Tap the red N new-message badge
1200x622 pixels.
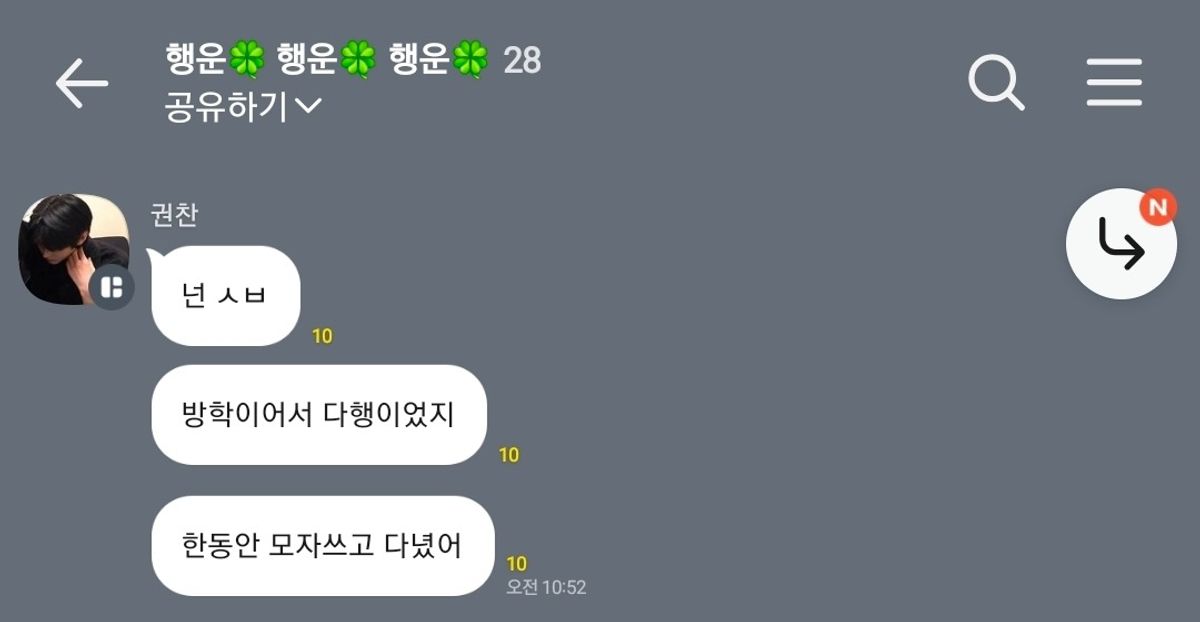(x=1158, y=208)
